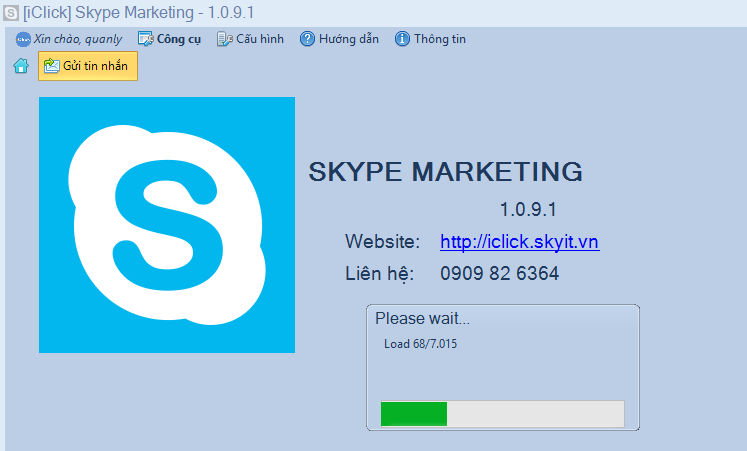Viewport: 747px width, 451px height.
Task: Click the large Skype logo image
Action: (167, 225)
